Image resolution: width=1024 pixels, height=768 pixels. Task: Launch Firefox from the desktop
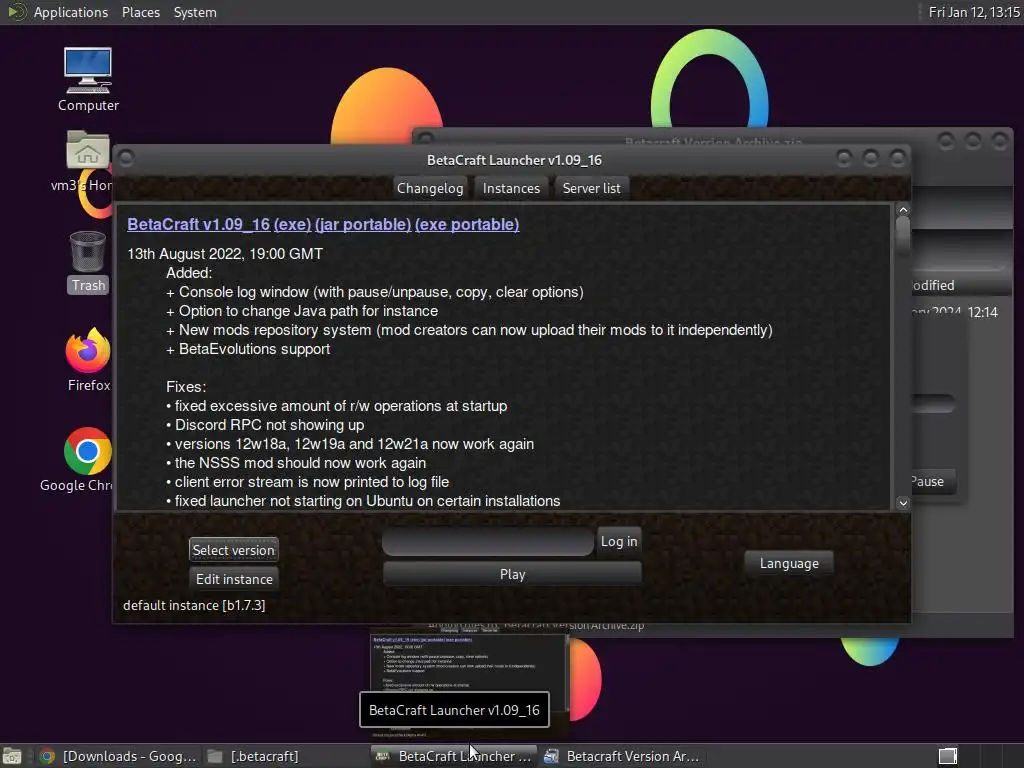[x=88, y=359]
